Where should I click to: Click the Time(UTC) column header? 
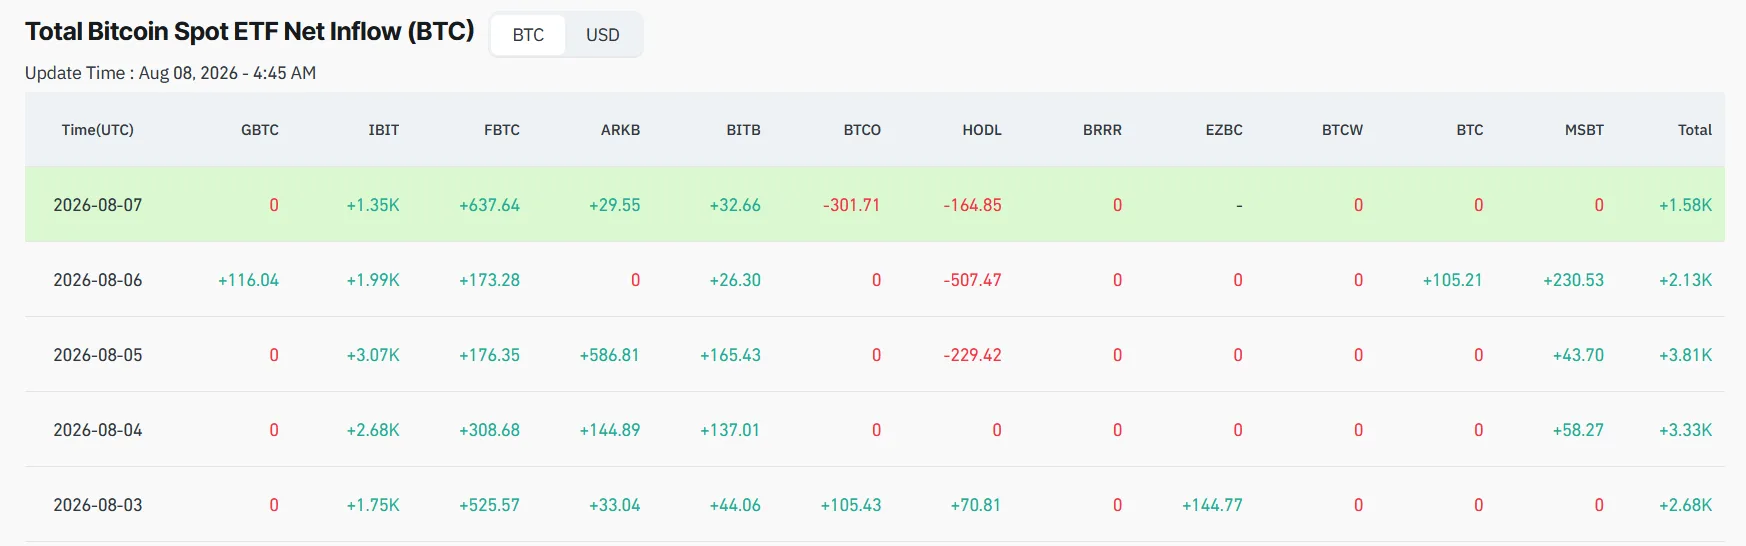[98, 130]
